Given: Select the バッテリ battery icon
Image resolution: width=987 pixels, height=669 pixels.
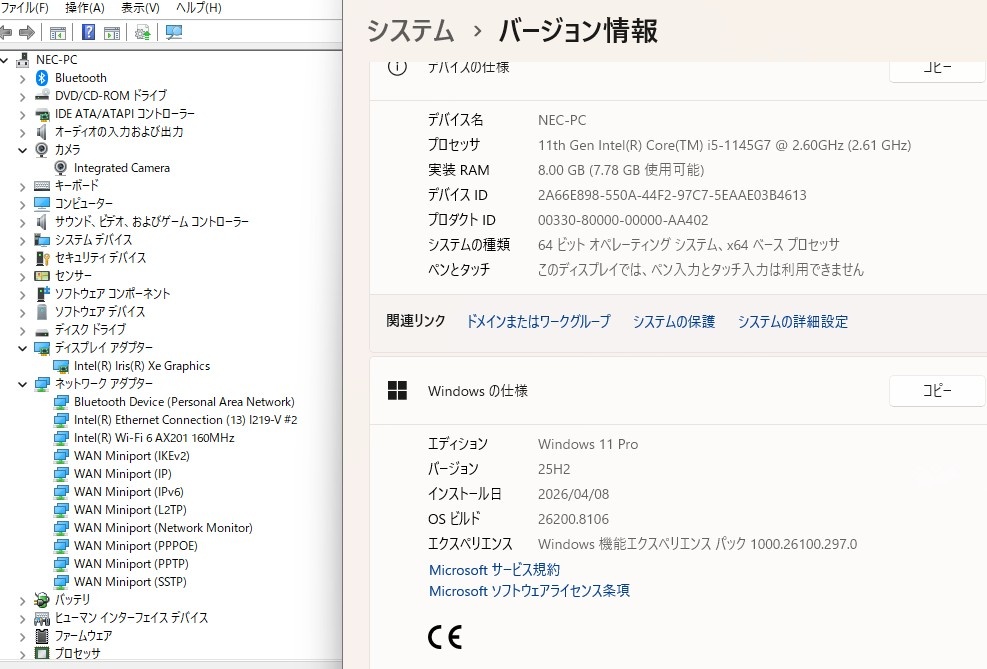Looking at the screenshot, I should pos(42,600).
